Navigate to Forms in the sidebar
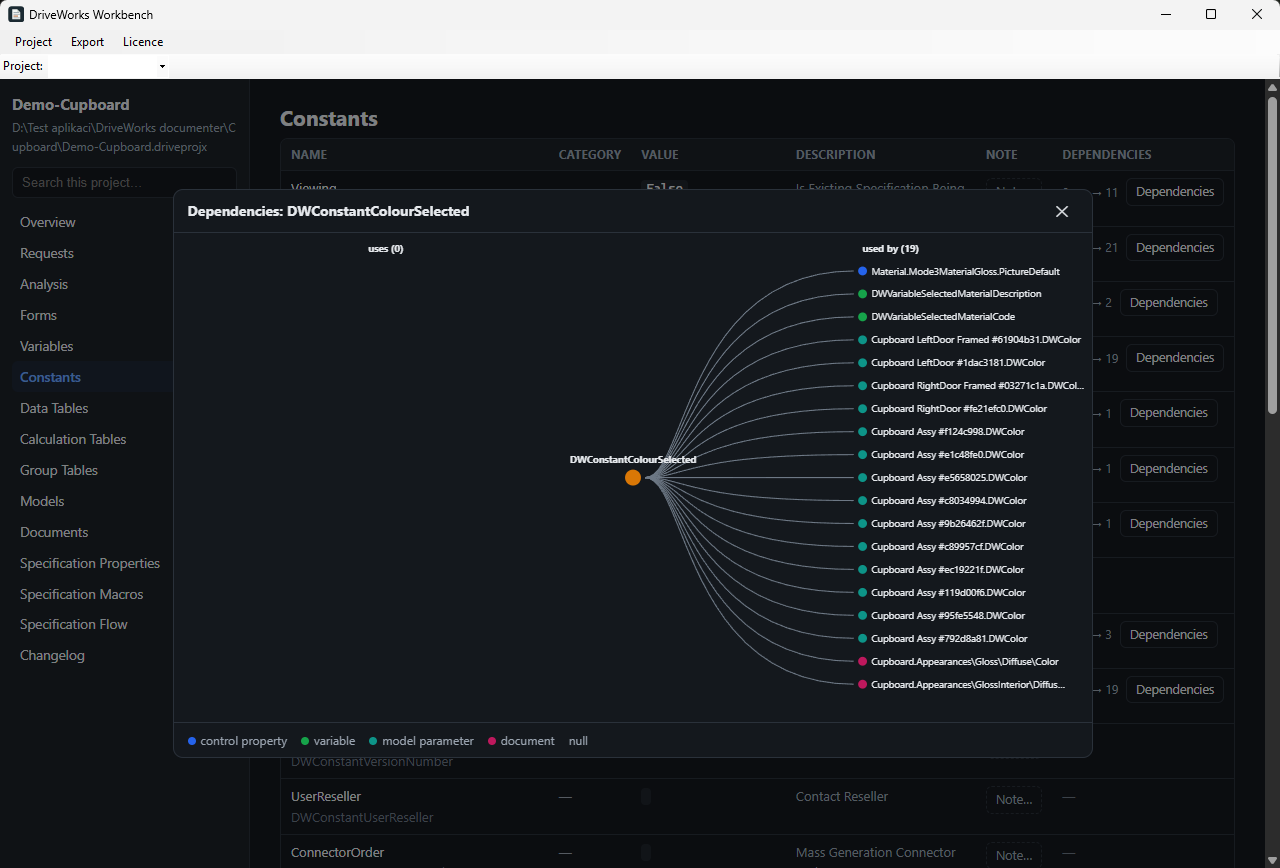 click(x=38, y=315)
